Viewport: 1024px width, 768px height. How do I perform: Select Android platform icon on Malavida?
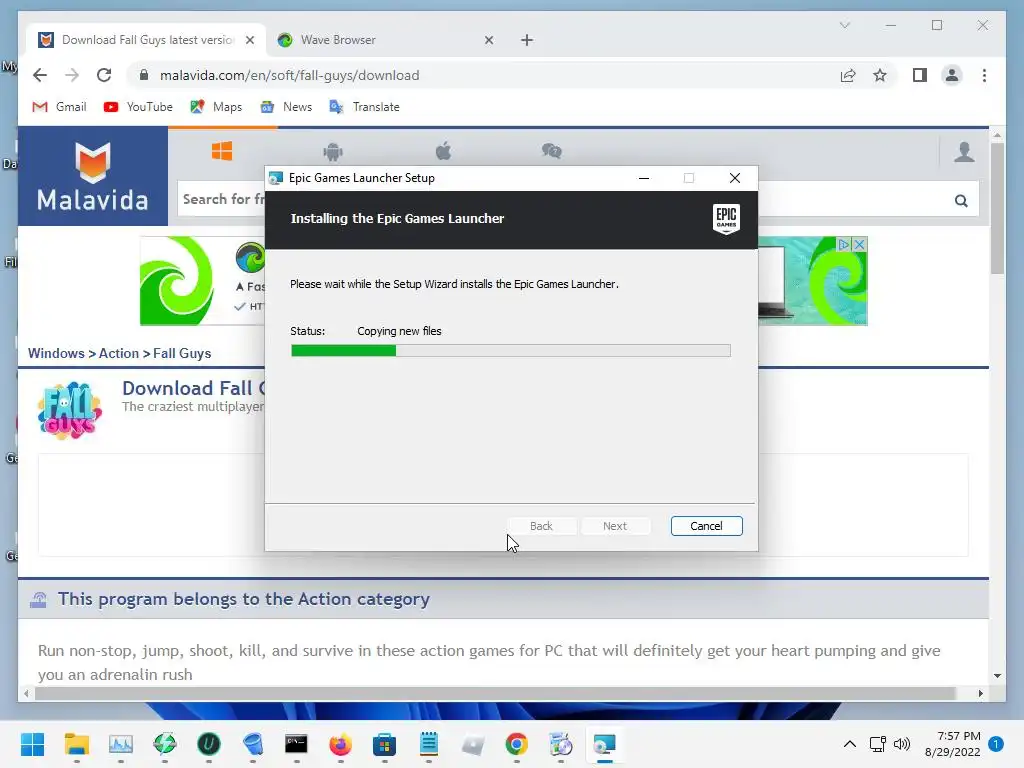(333, 152)
